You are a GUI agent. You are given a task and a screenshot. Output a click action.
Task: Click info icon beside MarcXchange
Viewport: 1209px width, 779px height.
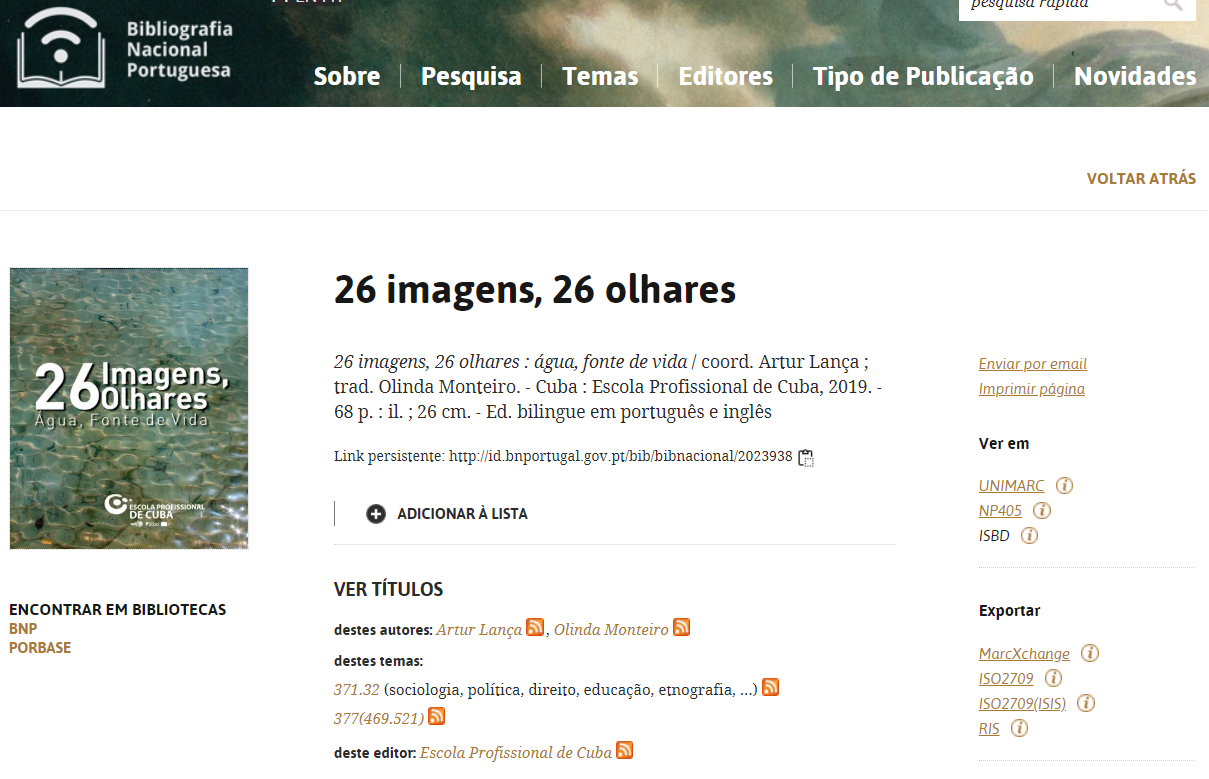point(1091,654)
